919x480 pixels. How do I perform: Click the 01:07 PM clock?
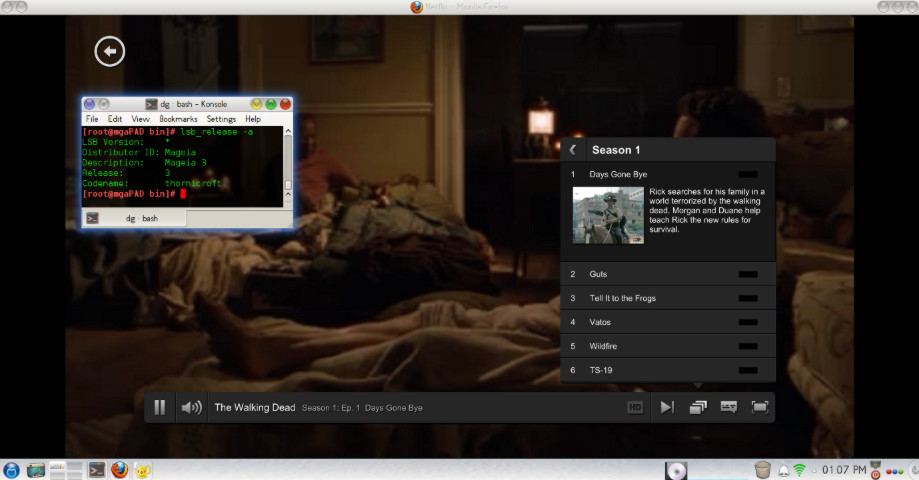844,470
